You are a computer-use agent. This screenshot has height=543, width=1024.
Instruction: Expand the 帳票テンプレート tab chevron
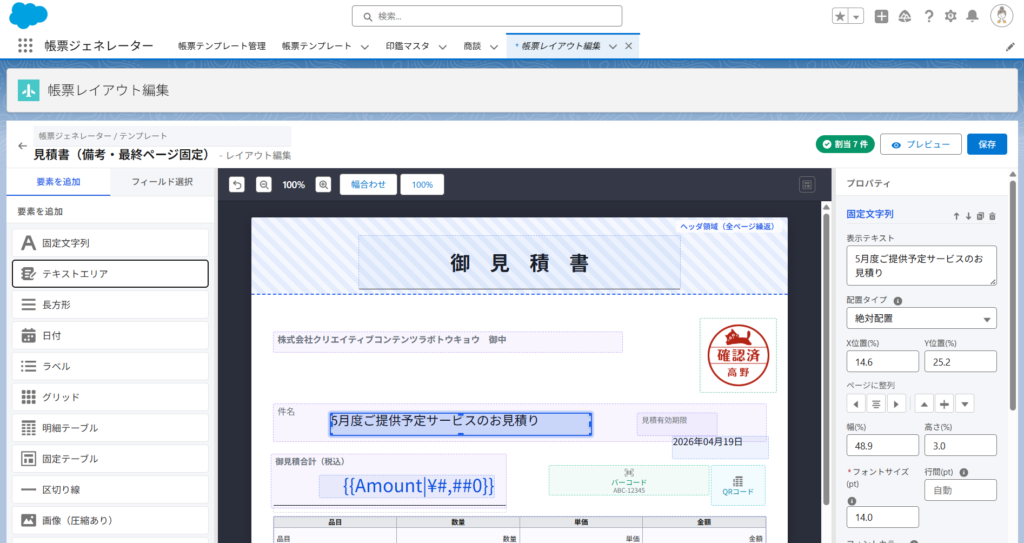coord(364,46)
